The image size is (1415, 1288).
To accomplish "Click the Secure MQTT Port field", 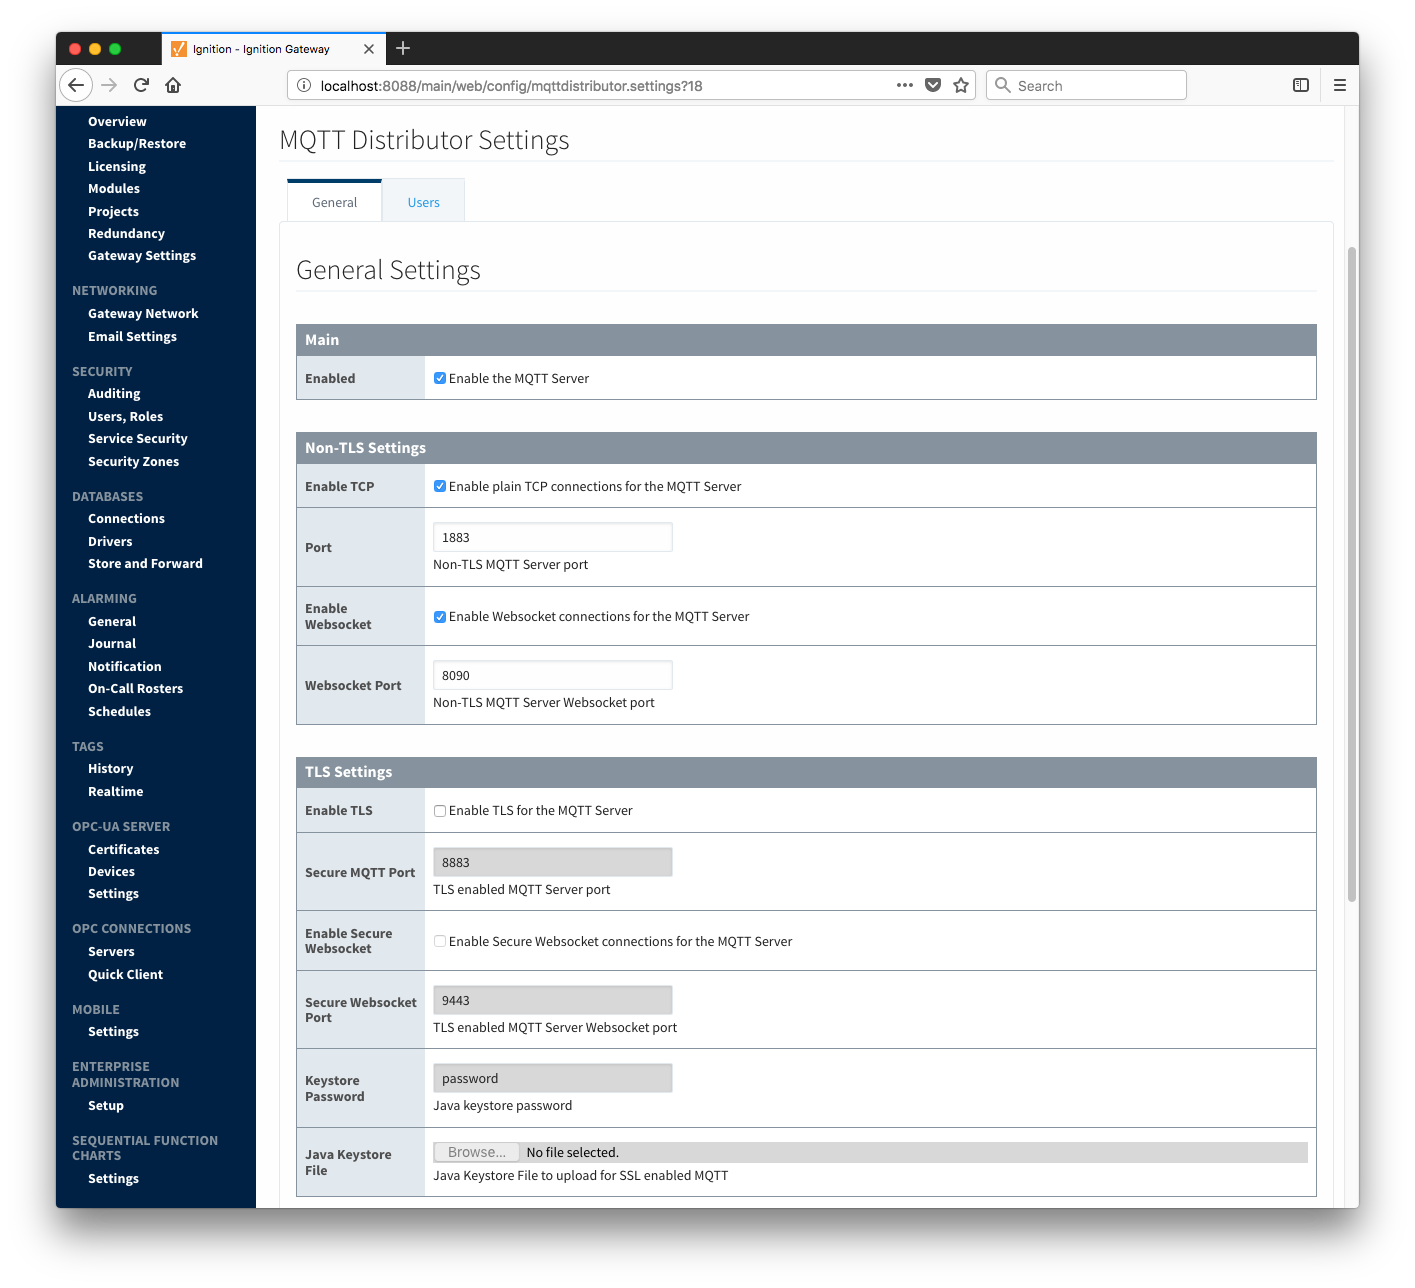I will pyautogui.click(x=552, y=862).
